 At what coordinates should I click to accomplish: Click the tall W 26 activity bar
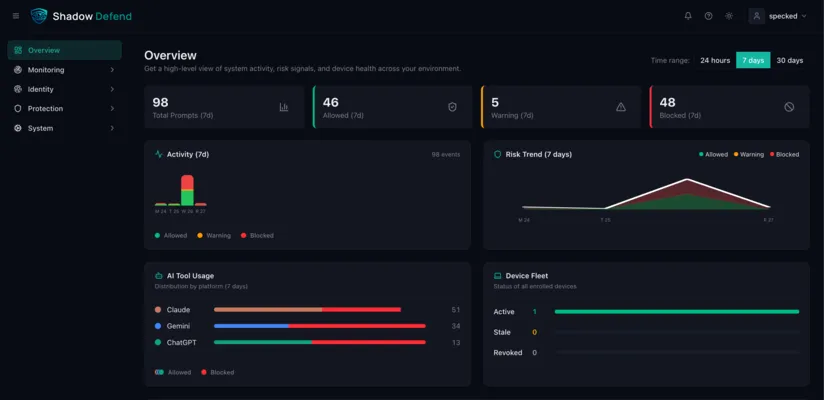(x=187, y=190)
